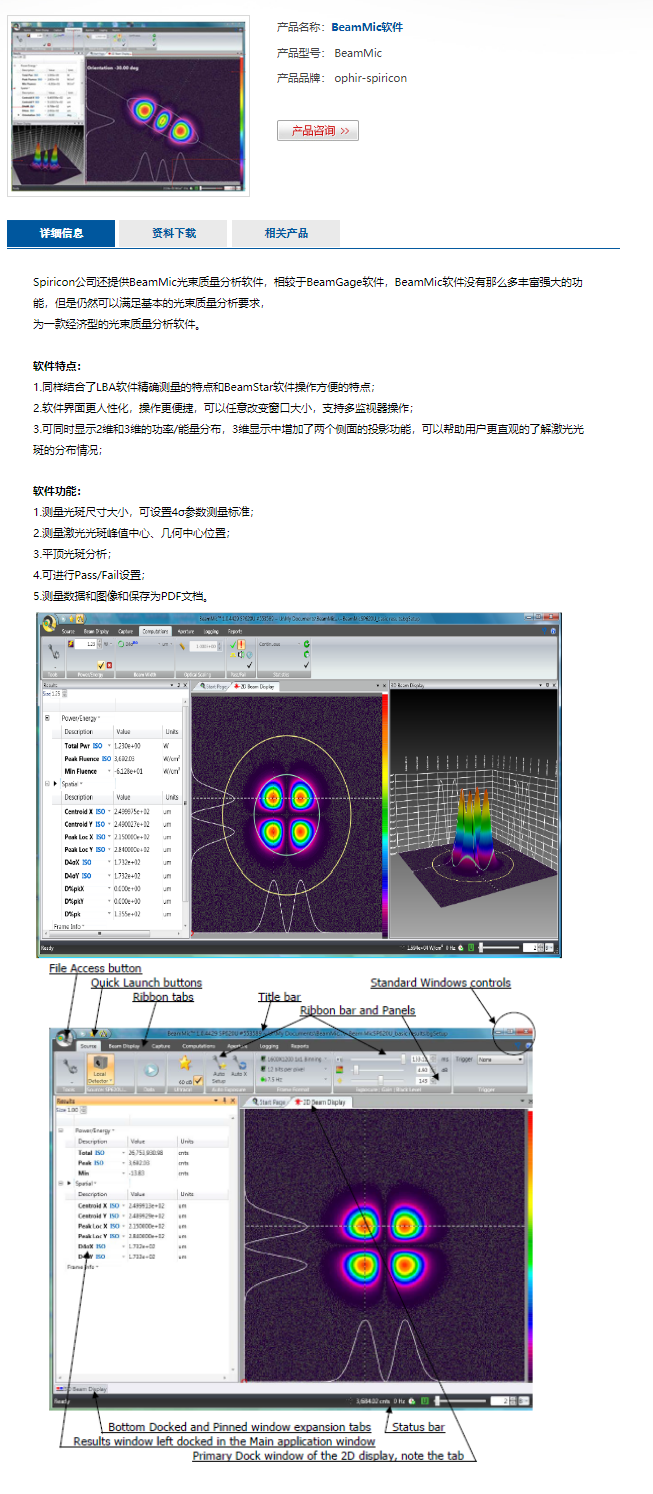Click the Data play icon in annotated screenshot
653x1494 pixels.
151,1070
